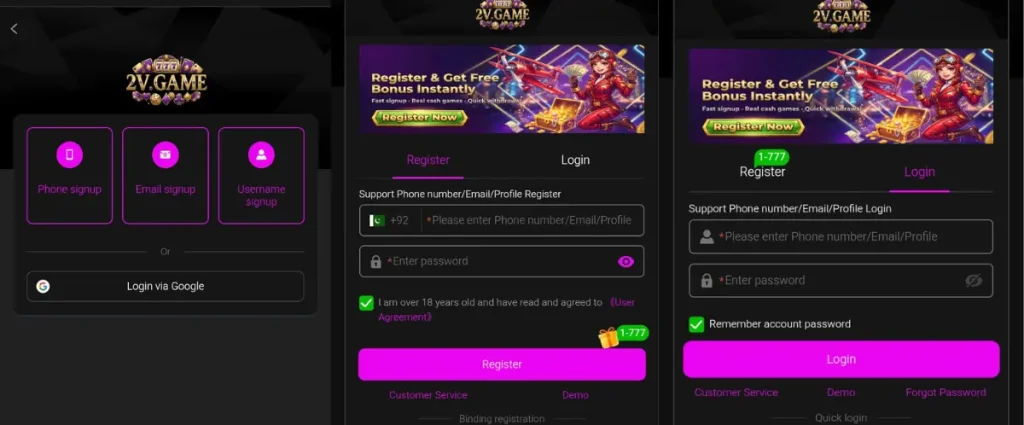Choose the Phone signup icon
This screenshot has width=1024, height=425.
(69, 155)
